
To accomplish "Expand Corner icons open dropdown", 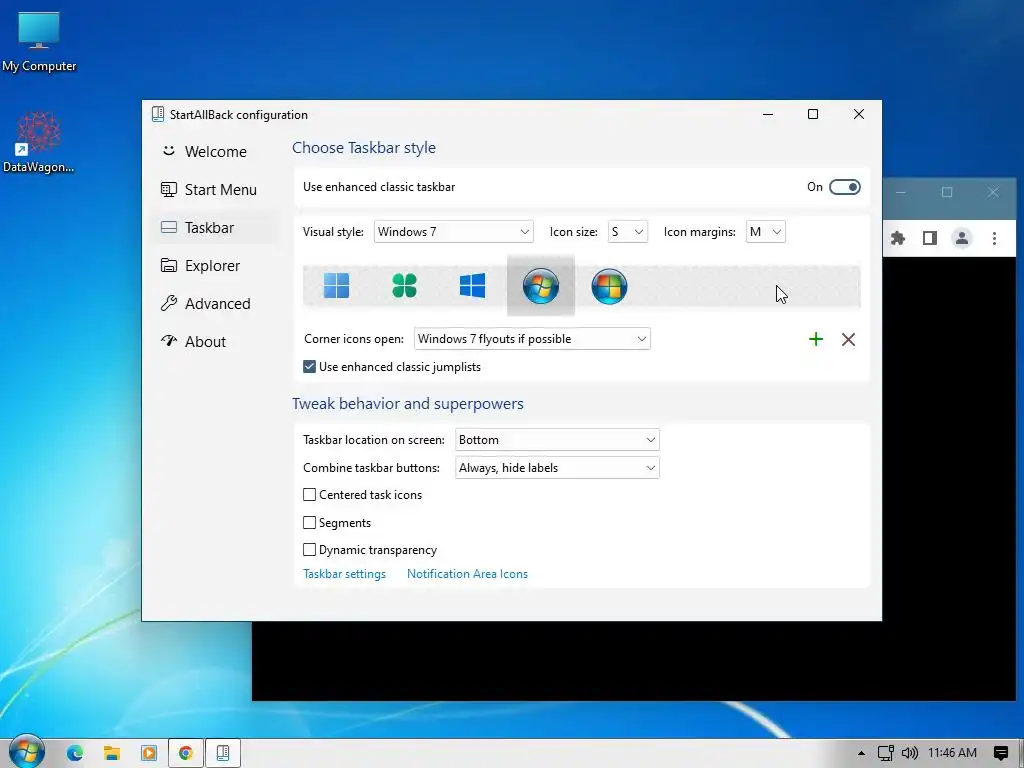I will [x=532, y=339].
